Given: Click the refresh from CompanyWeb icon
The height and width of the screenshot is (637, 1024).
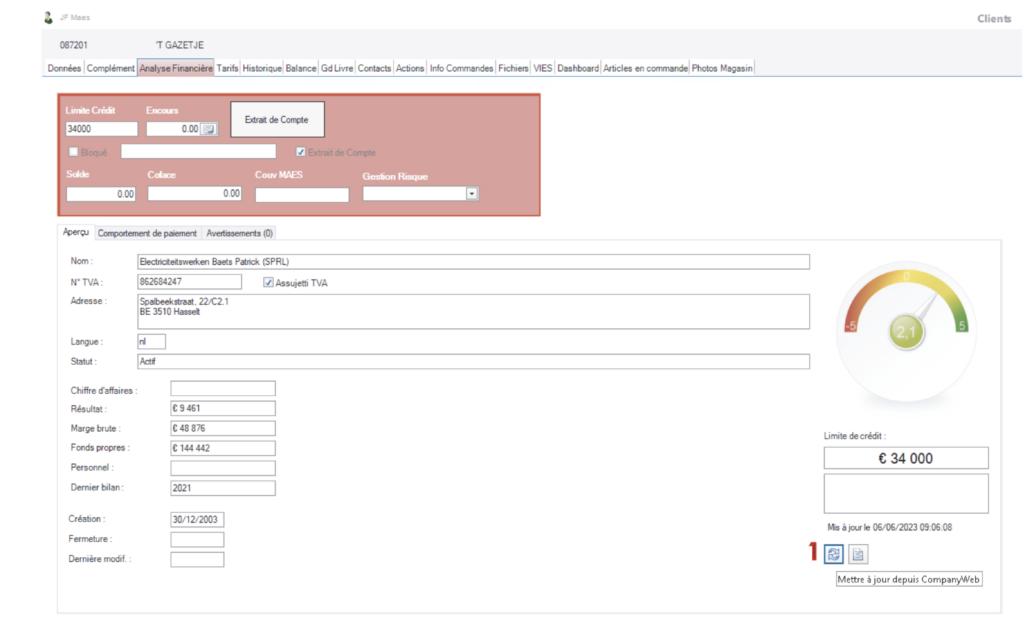Looking at the screenshot, I should click(x=834, y=555).
